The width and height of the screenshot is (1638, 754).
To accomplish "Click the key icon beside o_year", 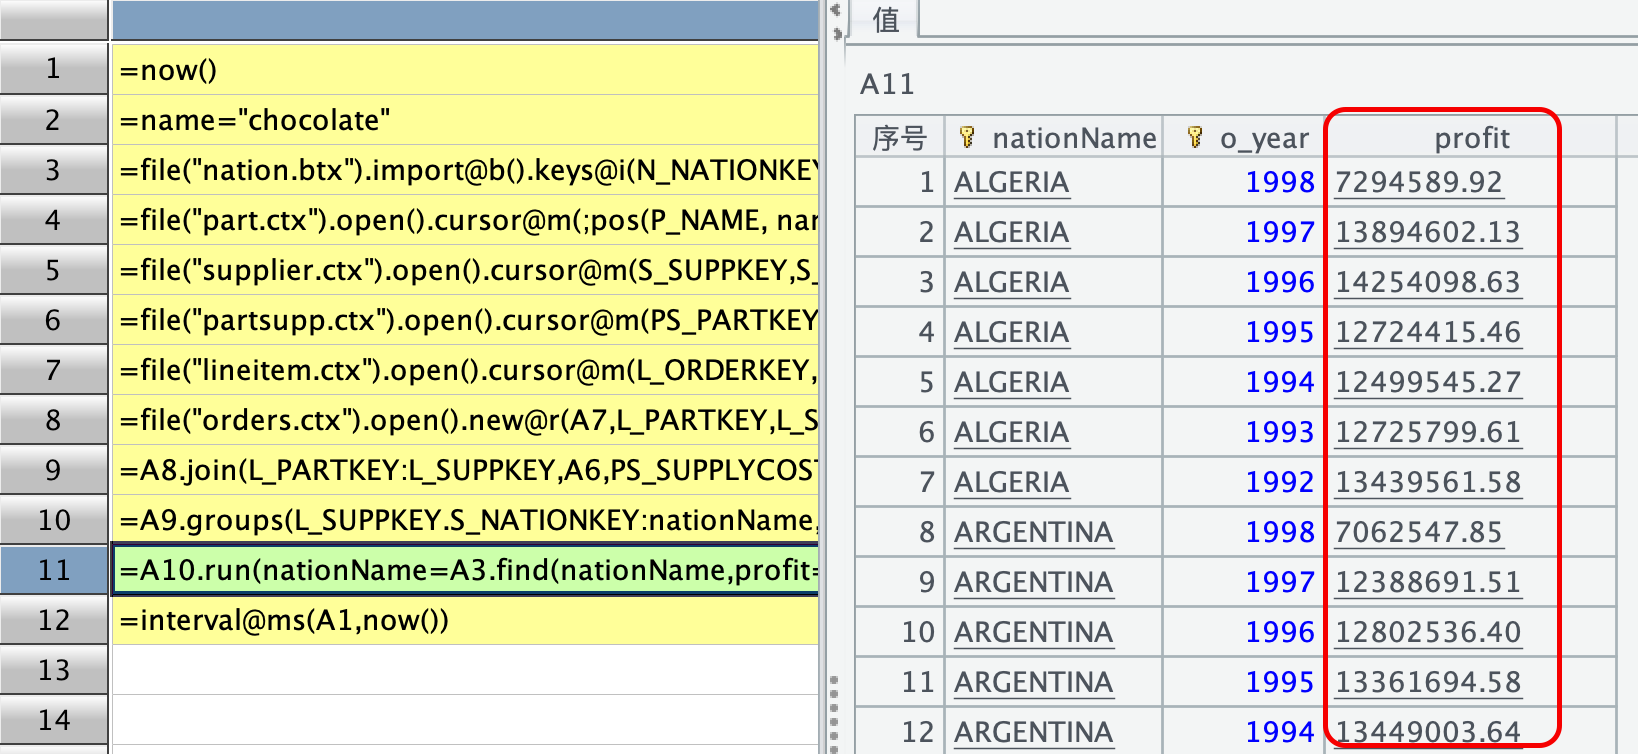I will pyautogui.click(x=1195, y=137).
